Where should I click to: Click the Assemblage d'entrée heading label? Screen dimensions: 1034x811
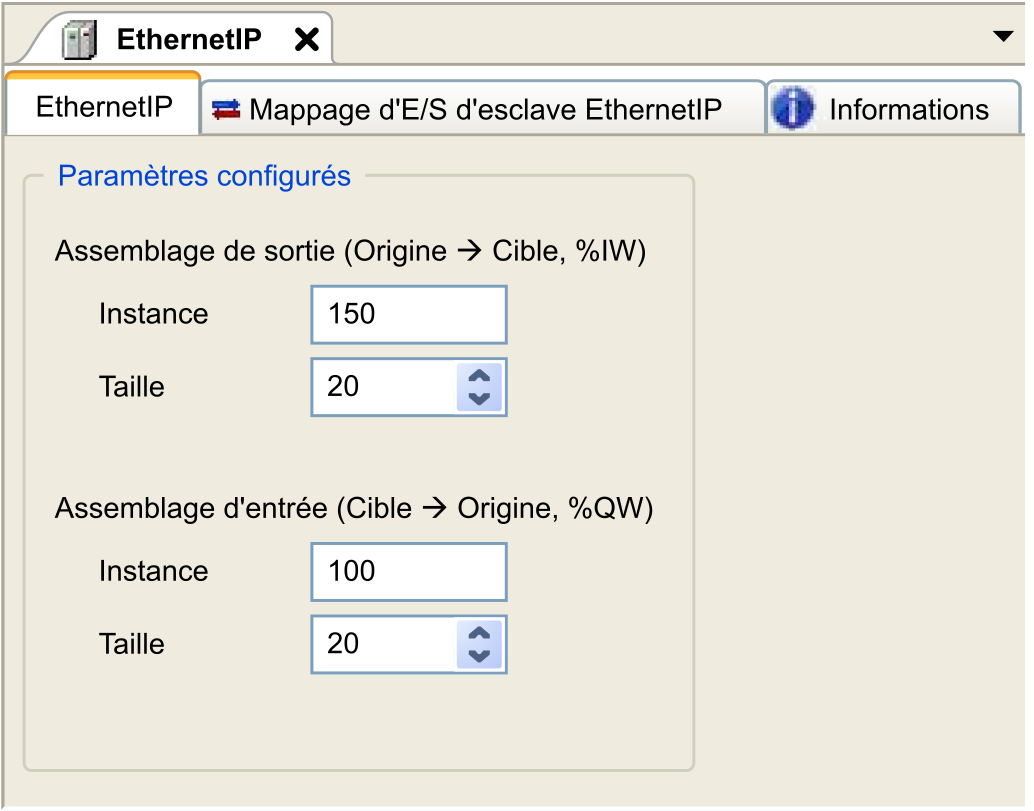click(x=353, y=508)
